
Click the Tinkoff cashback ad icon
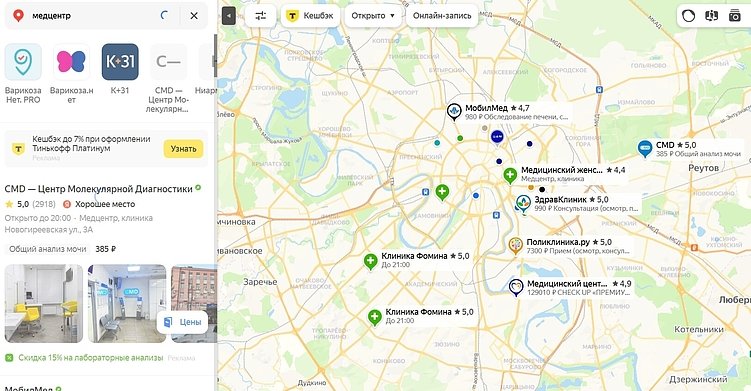(x=18, y=149)
